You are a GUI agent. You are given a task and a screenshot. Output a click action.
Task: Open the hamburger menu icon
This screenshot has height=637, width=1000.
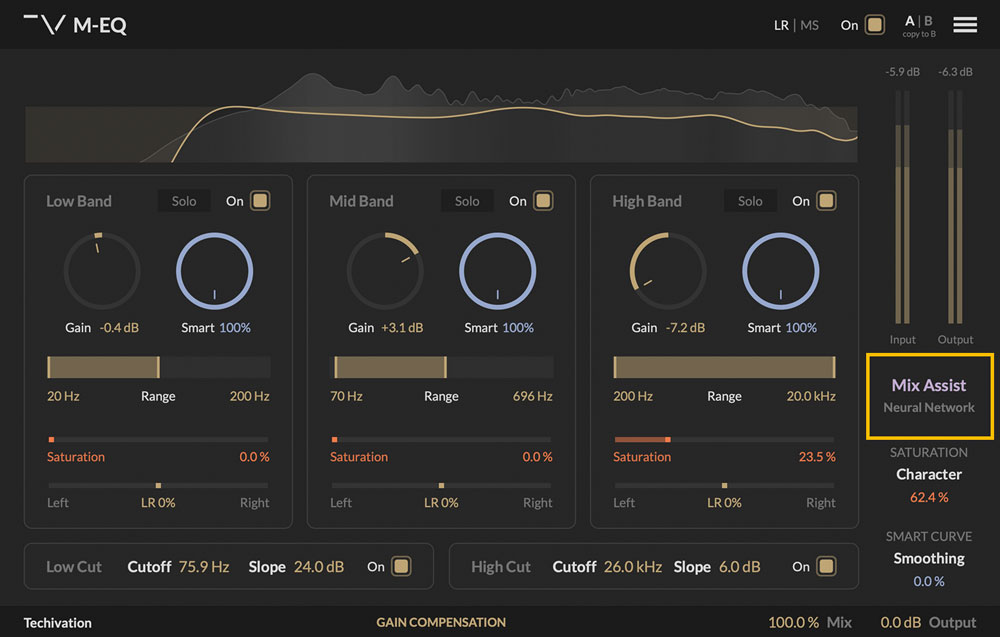point(964,24)
